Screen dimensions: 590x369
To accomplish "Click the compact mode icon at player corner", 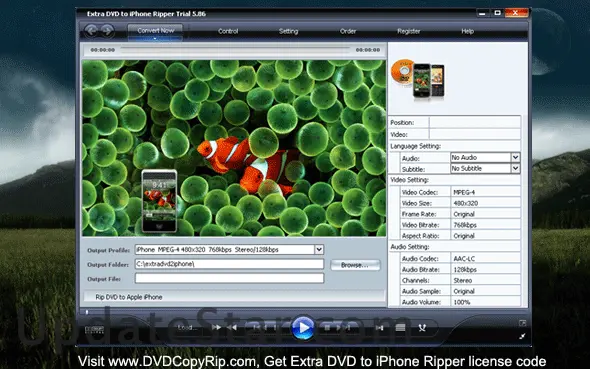I will coord(523,323).
